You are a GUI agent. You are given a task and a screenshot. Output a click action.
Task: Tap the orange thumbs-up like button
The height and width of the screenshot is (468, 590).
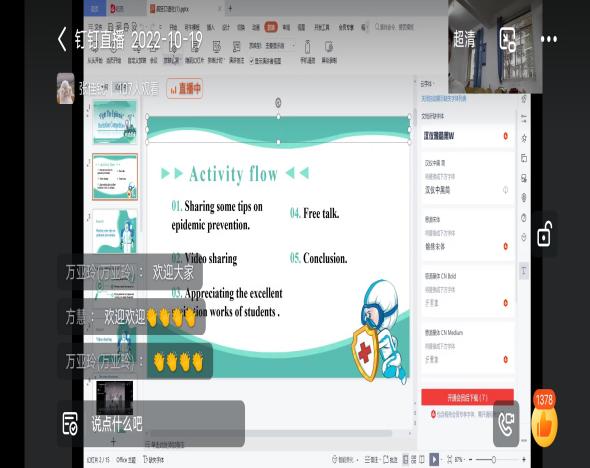tap(544, 424)
